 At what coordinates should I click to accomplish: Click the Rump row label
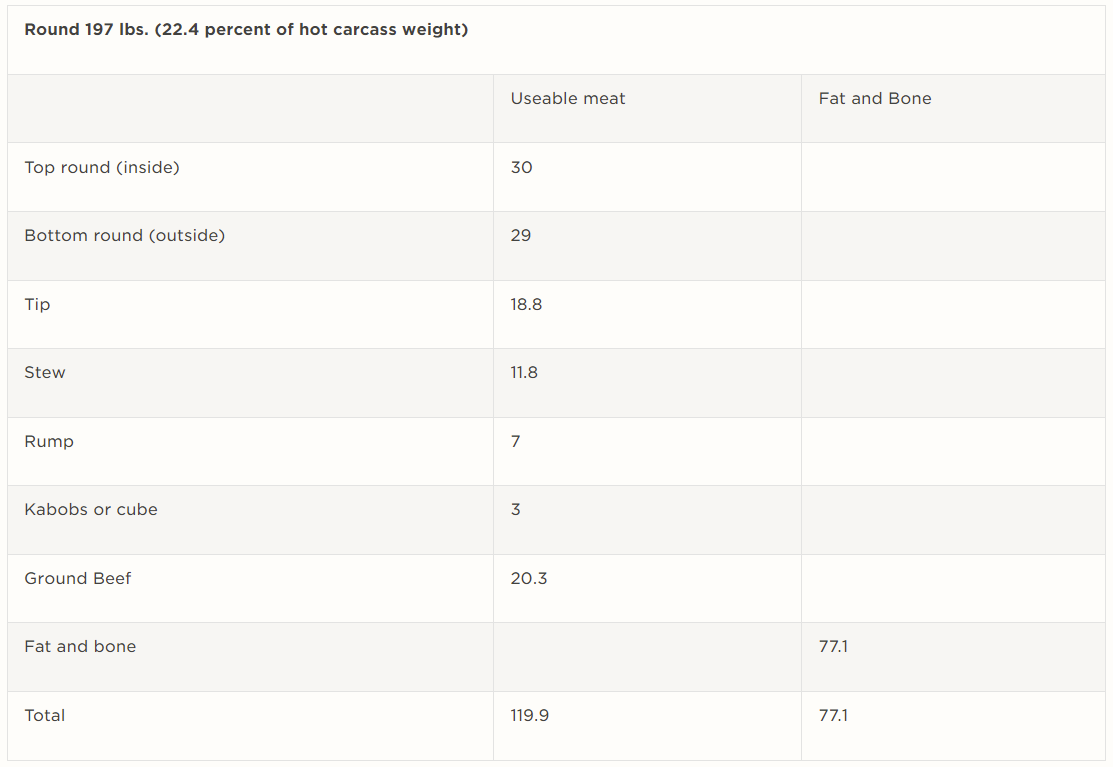click(49, 442)
